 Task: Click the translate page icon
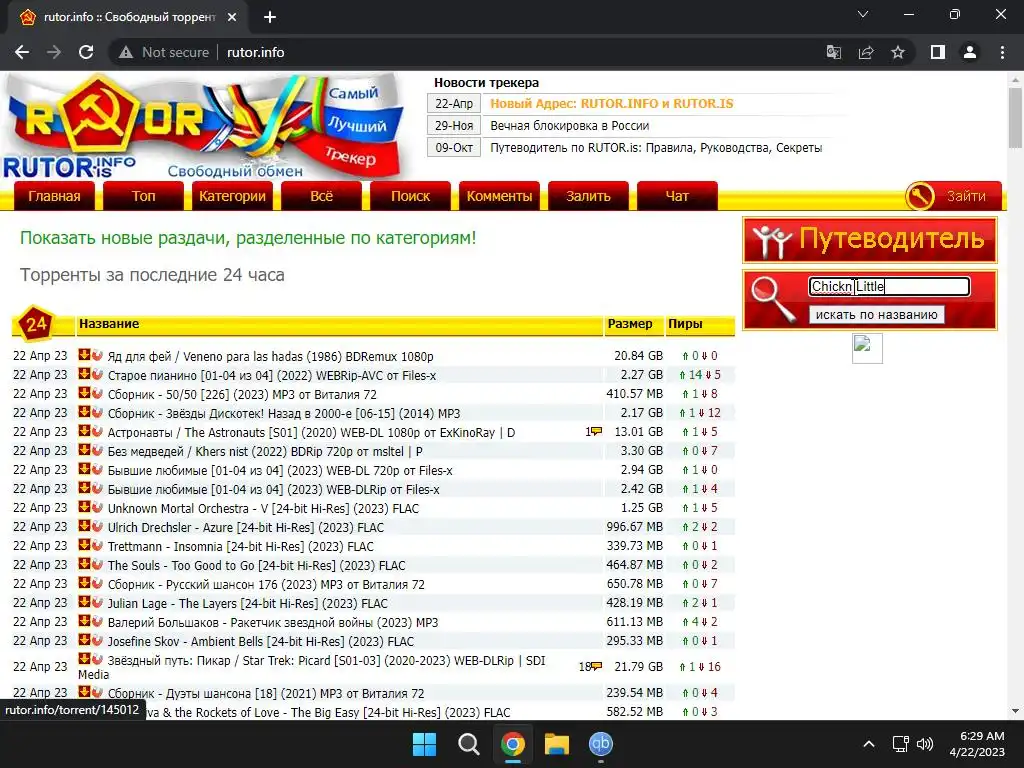click(834, 52)
